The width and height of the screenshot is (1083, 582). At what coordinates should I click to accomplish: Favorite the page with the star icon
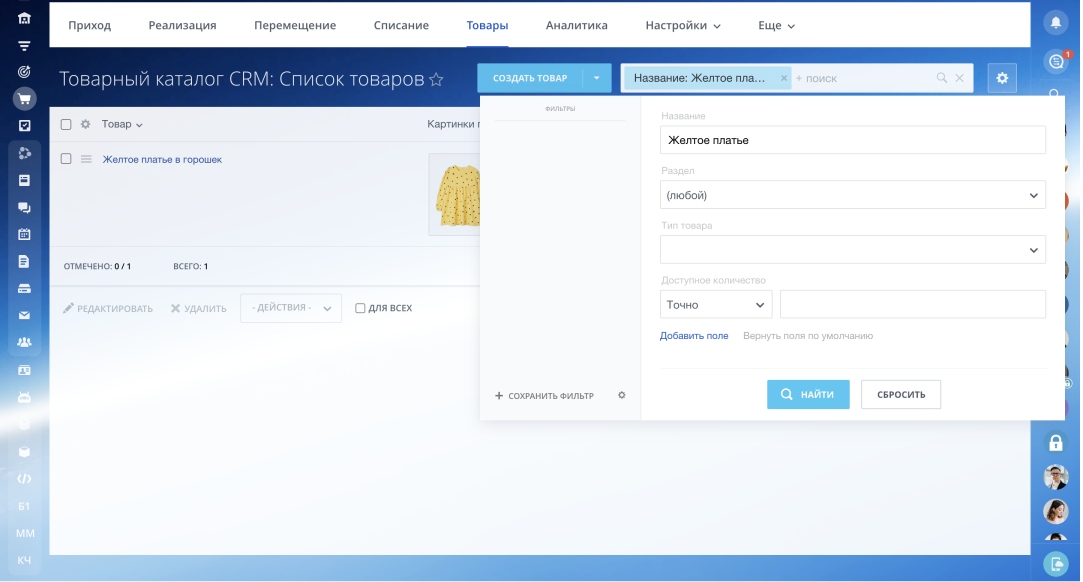436,79
